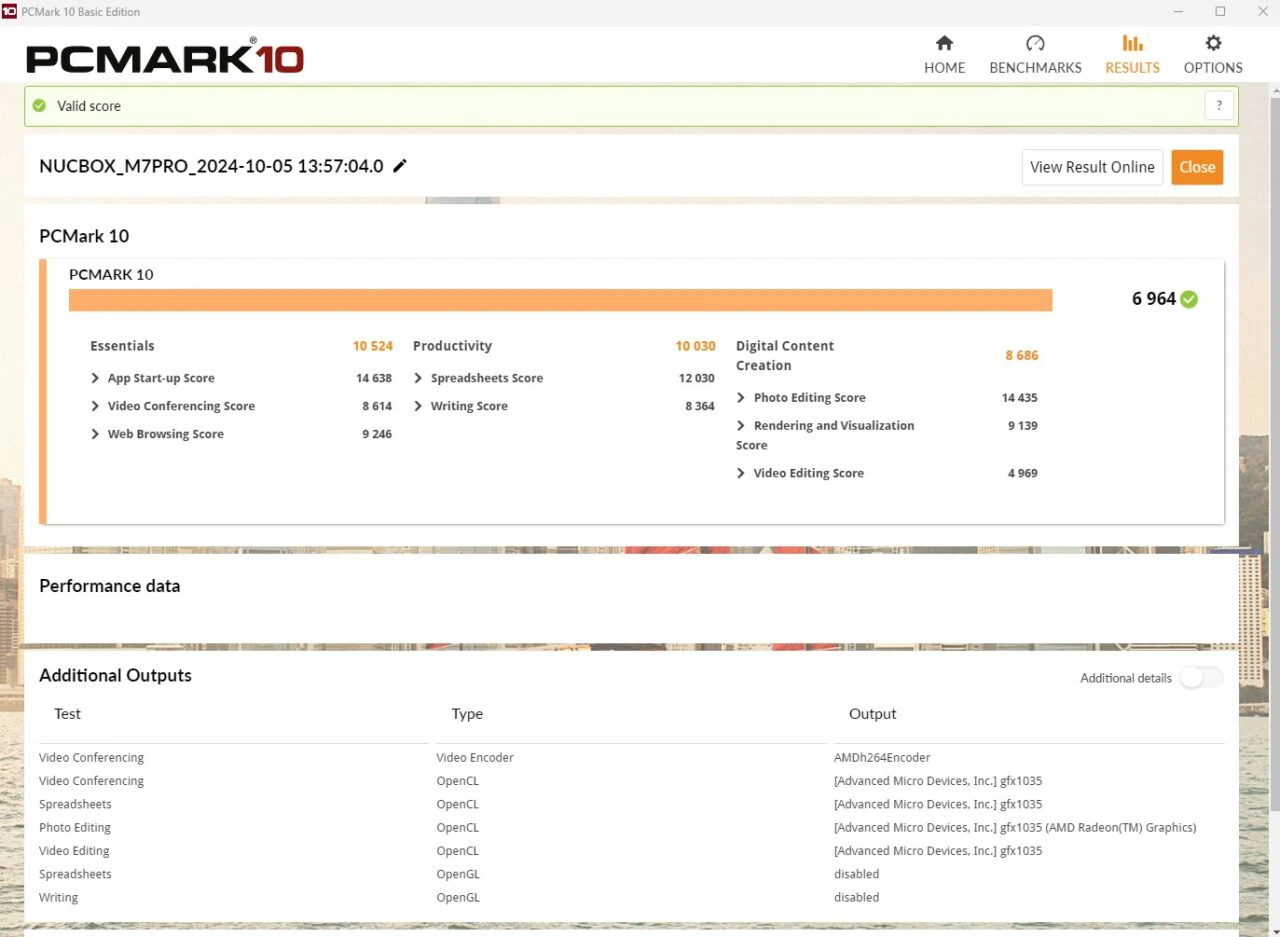Expand Spreadsheets Score breakdown
The width and height of the screenshot is (1280, 937).
tap(419, 378)
